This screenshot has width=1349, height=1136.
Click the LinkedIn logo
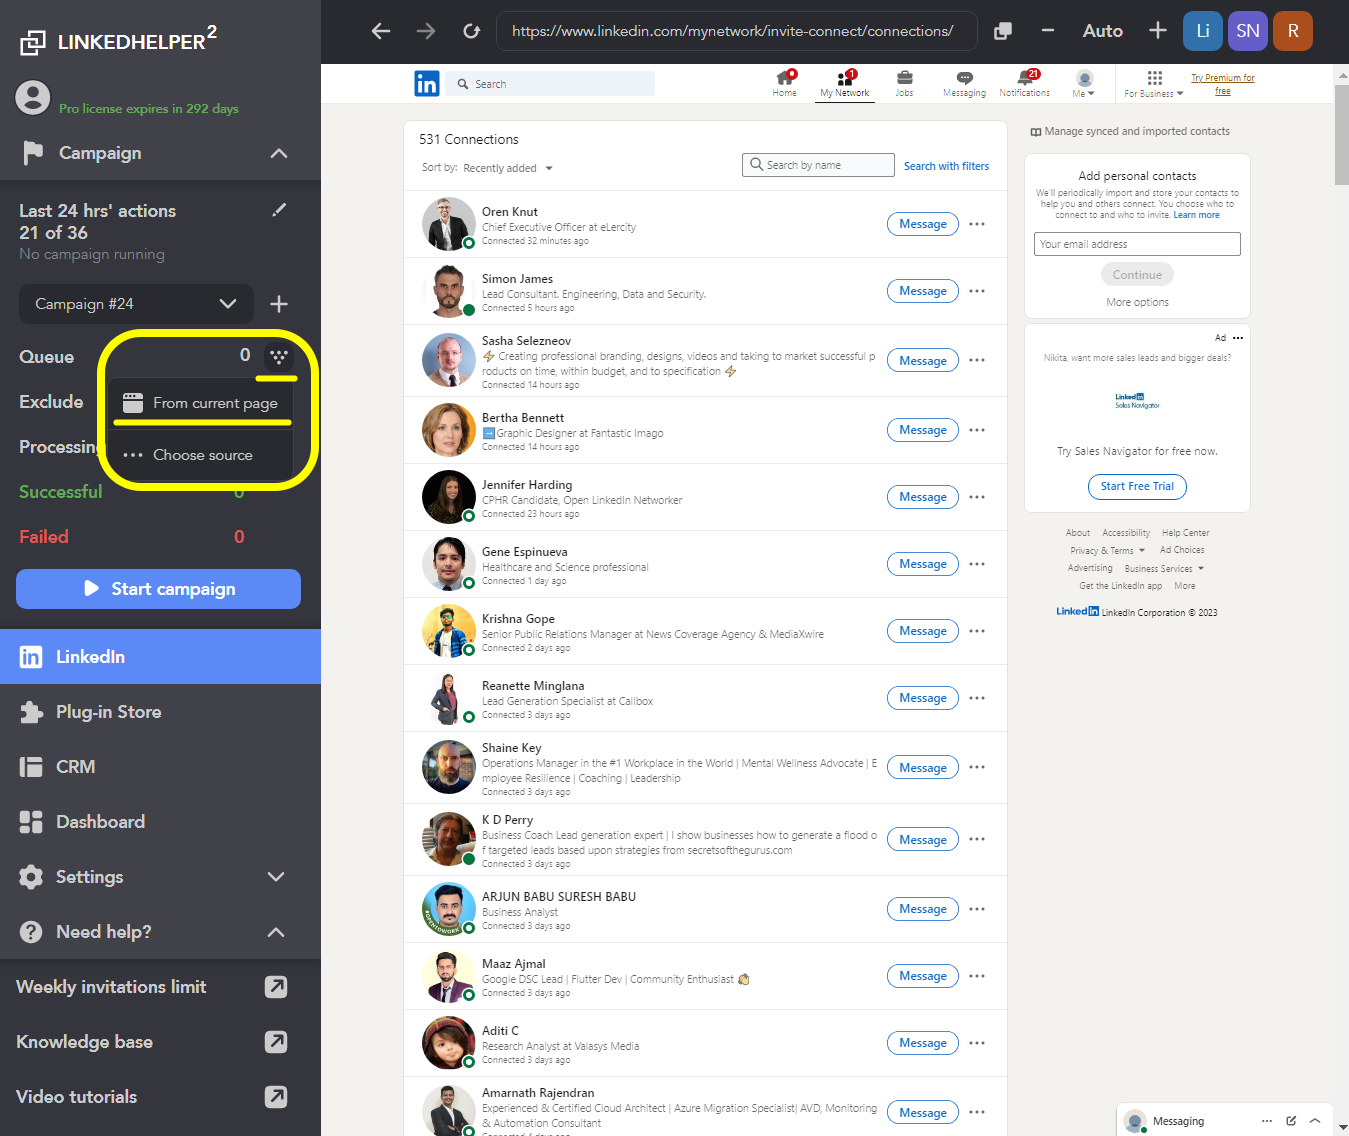pos(427,83)
